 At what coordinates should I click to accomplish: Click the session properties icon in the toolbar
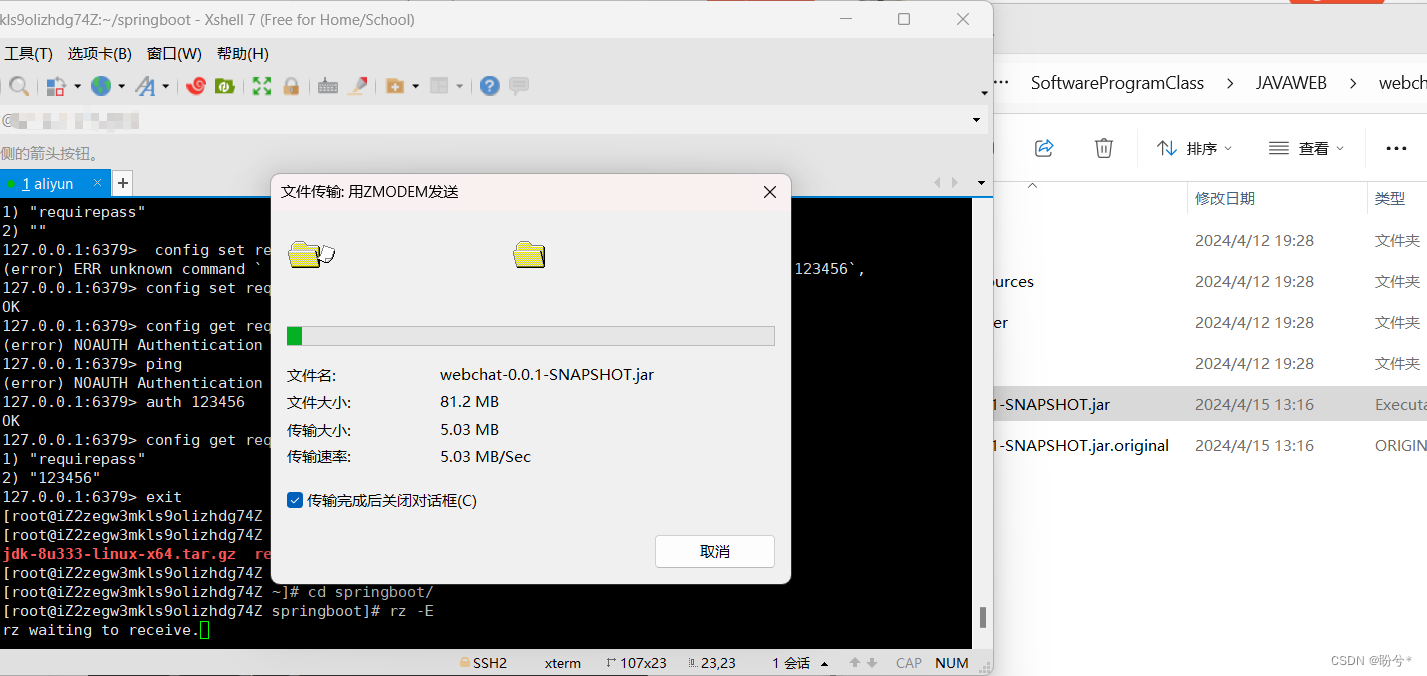pyautogui.click(x=56, y=86)
